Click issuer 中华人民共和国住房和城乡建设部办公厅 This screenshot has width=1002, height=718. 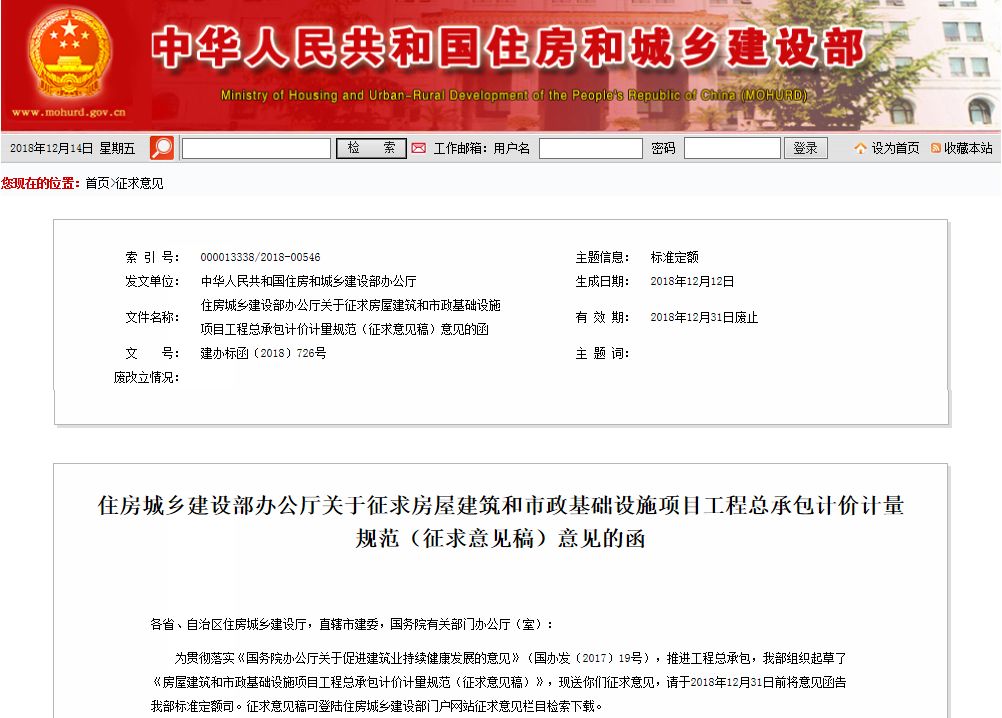point(309,281)
